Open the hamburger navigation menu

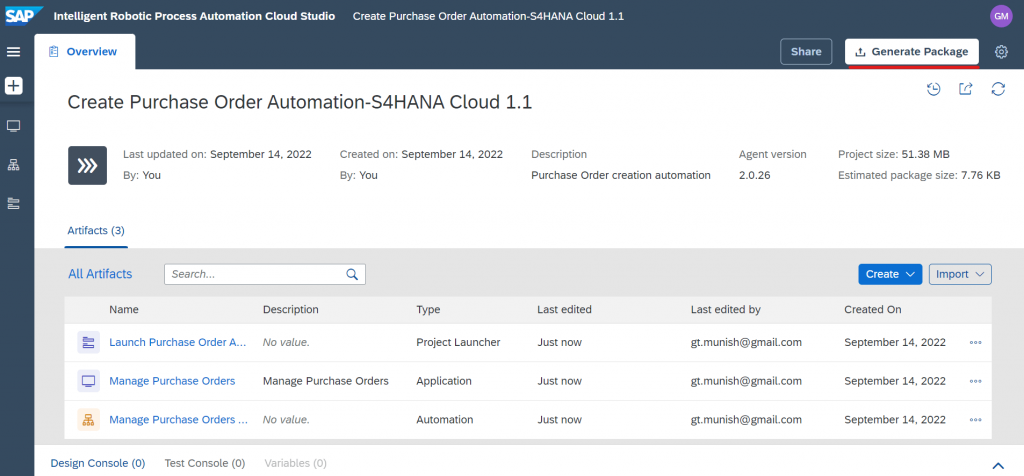[13, 52]
